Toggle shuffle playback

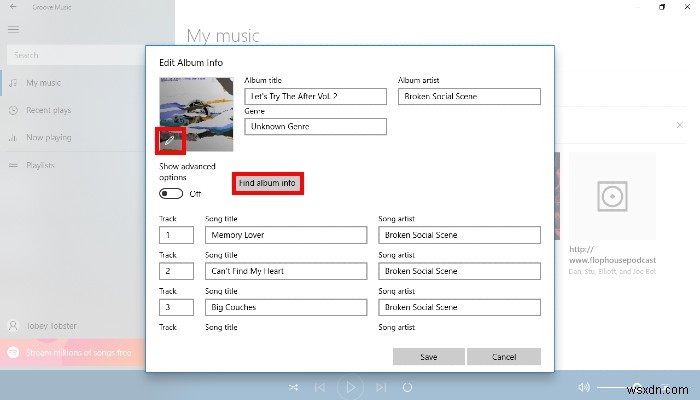(x=293, y=387)
